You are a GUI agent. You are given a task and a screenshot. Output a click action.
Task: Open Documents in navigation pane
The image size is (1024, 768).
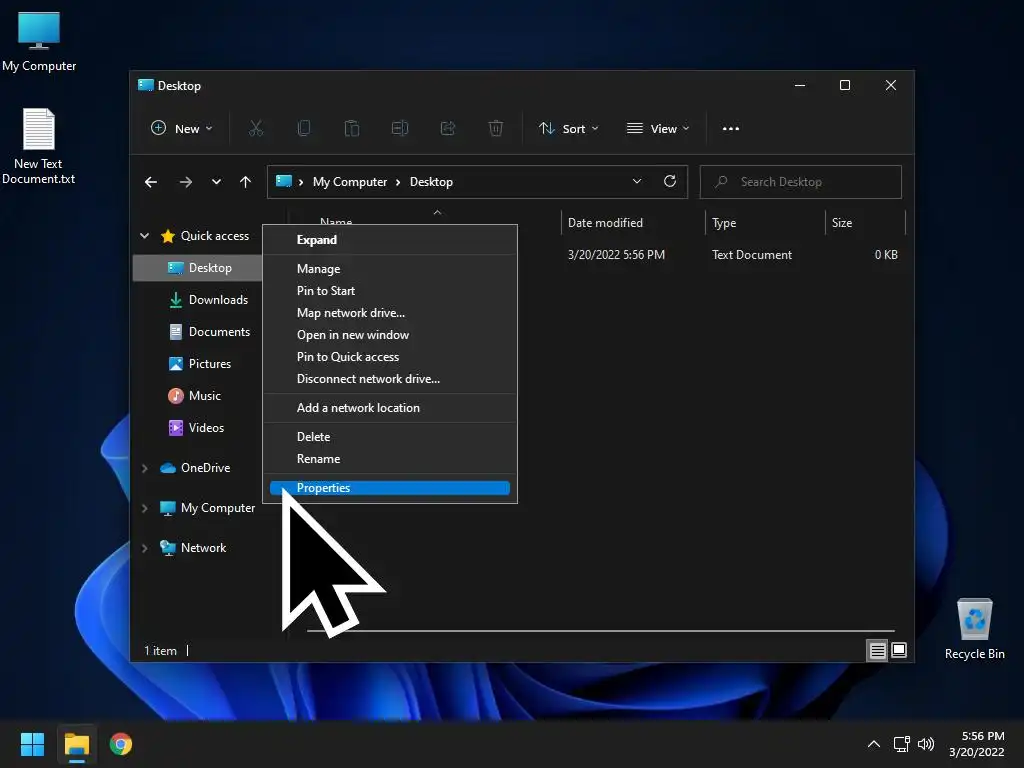(x=209, y=332)
